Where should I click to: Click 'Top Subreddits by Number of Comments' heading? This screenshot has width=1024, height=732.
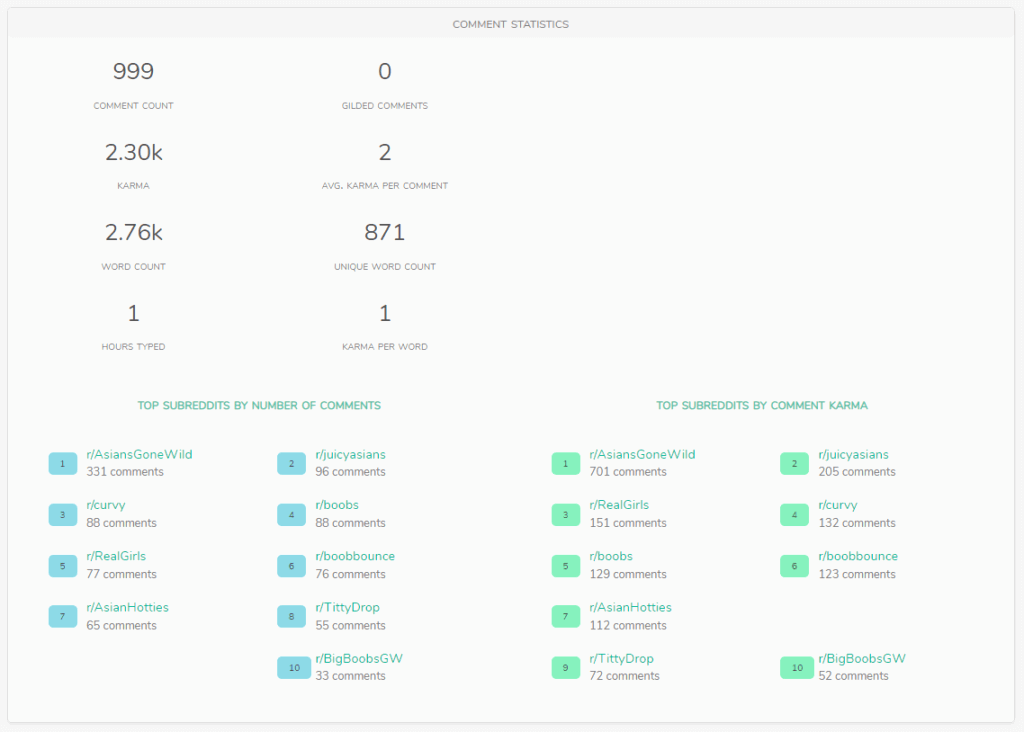click(259, 406)
